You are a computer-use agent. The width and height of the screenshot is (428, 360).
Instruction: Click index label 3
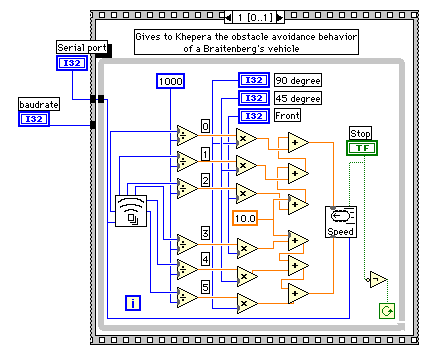205,233
